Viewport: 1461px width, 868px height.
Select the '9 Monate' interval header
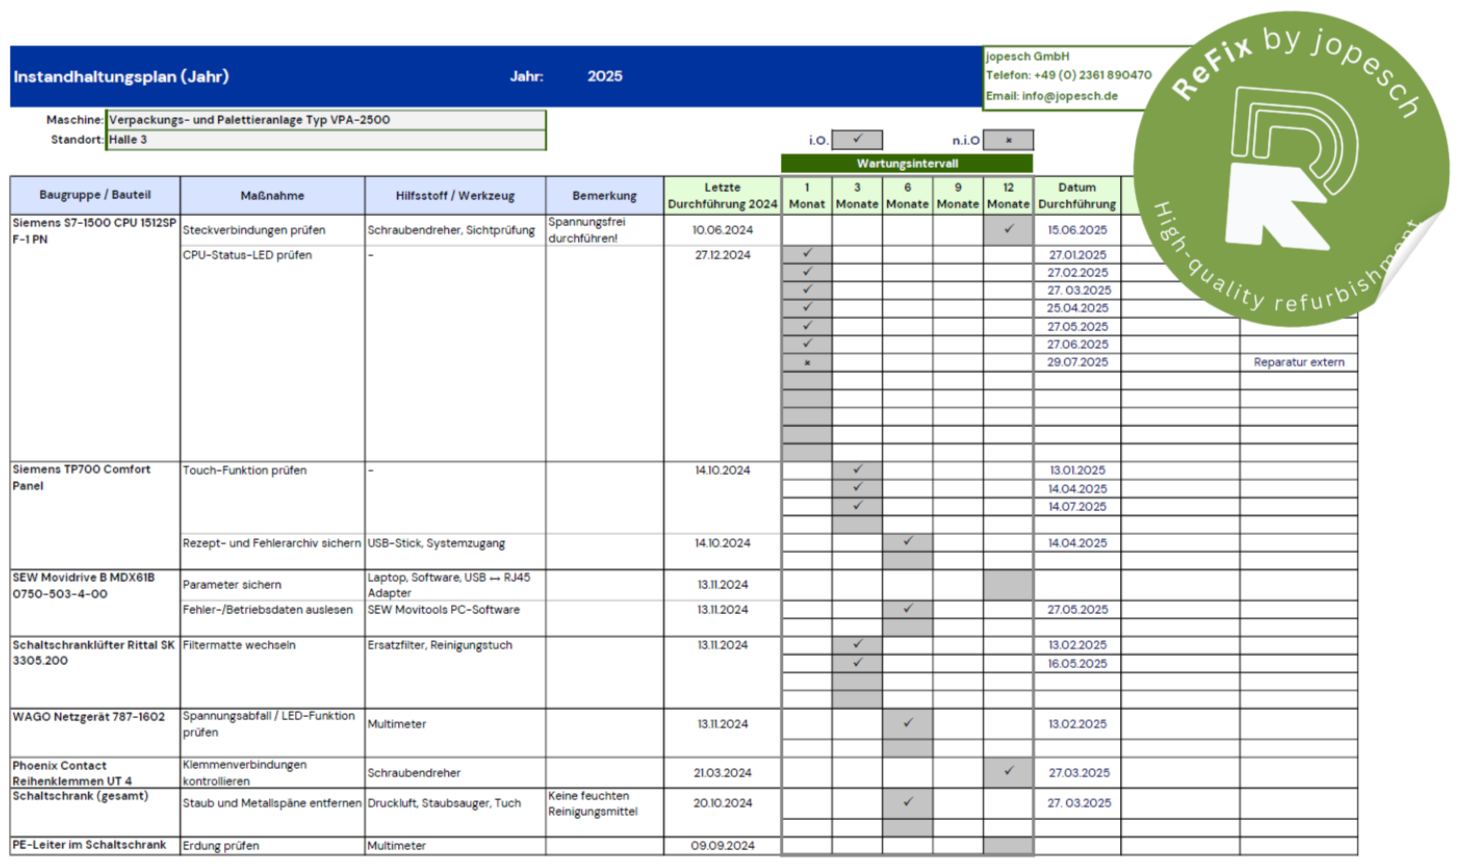958,195
